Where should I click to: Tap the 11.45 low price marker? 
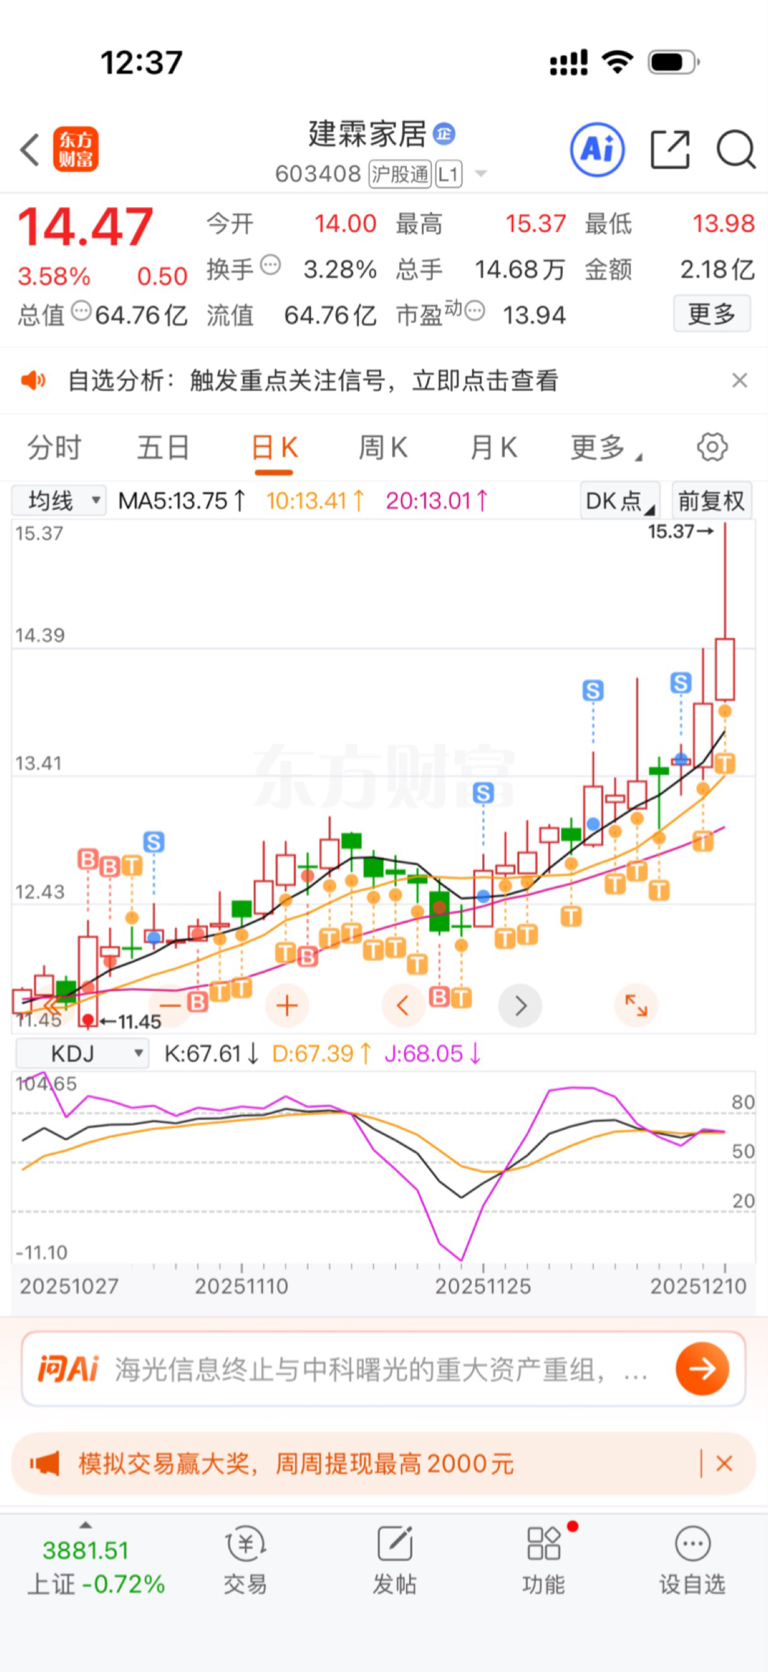point(130,1021)
